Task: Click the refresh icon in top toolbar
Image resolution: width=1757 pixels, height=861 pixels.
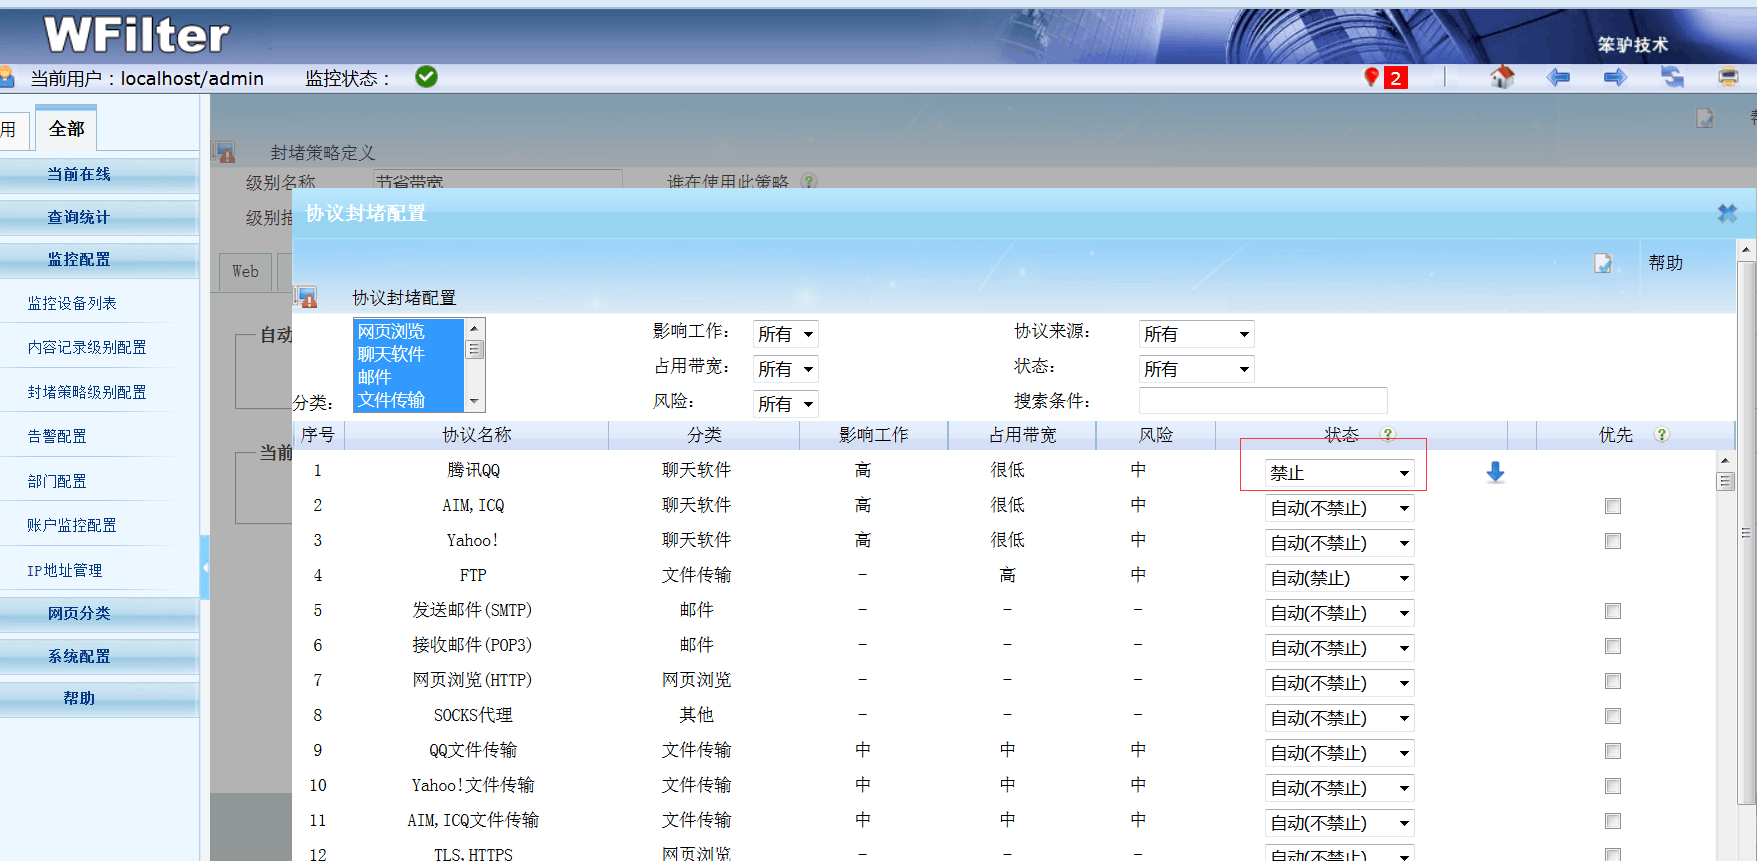Action: pyautogui.click(x=1672, y=77)
